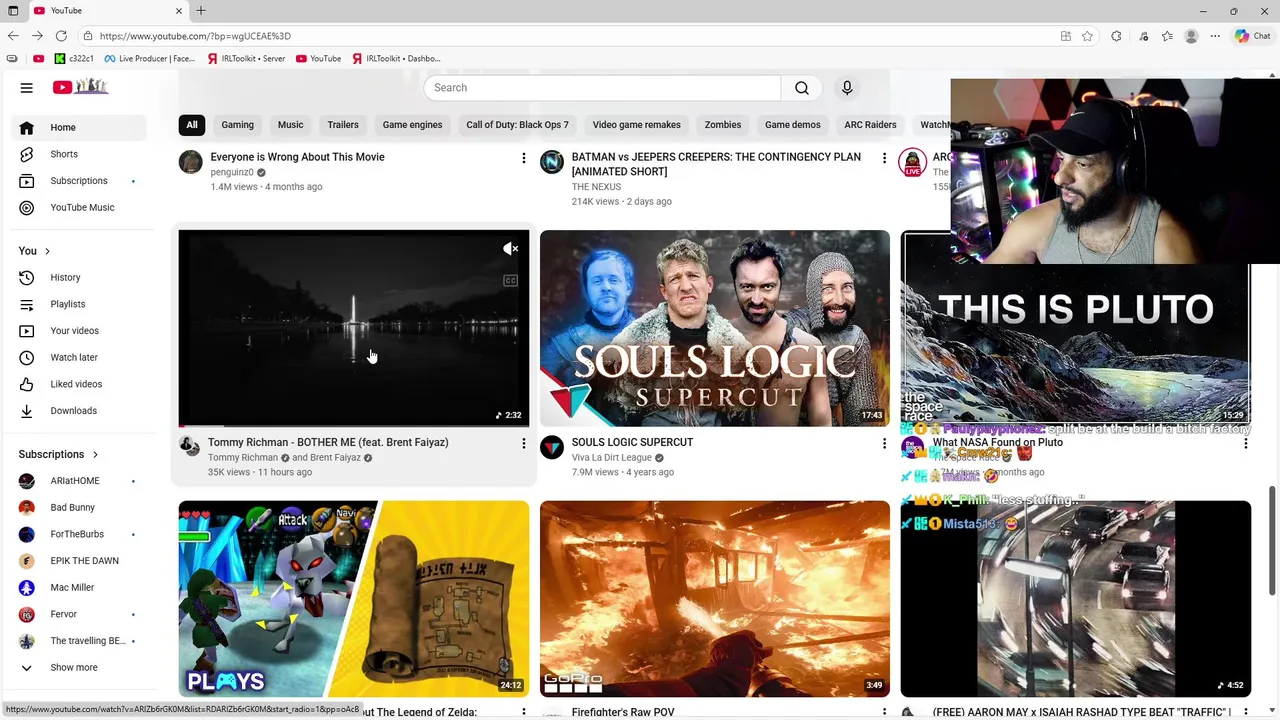Start voice search with the microphone
1280x720 pixels.
click(847, 88)
